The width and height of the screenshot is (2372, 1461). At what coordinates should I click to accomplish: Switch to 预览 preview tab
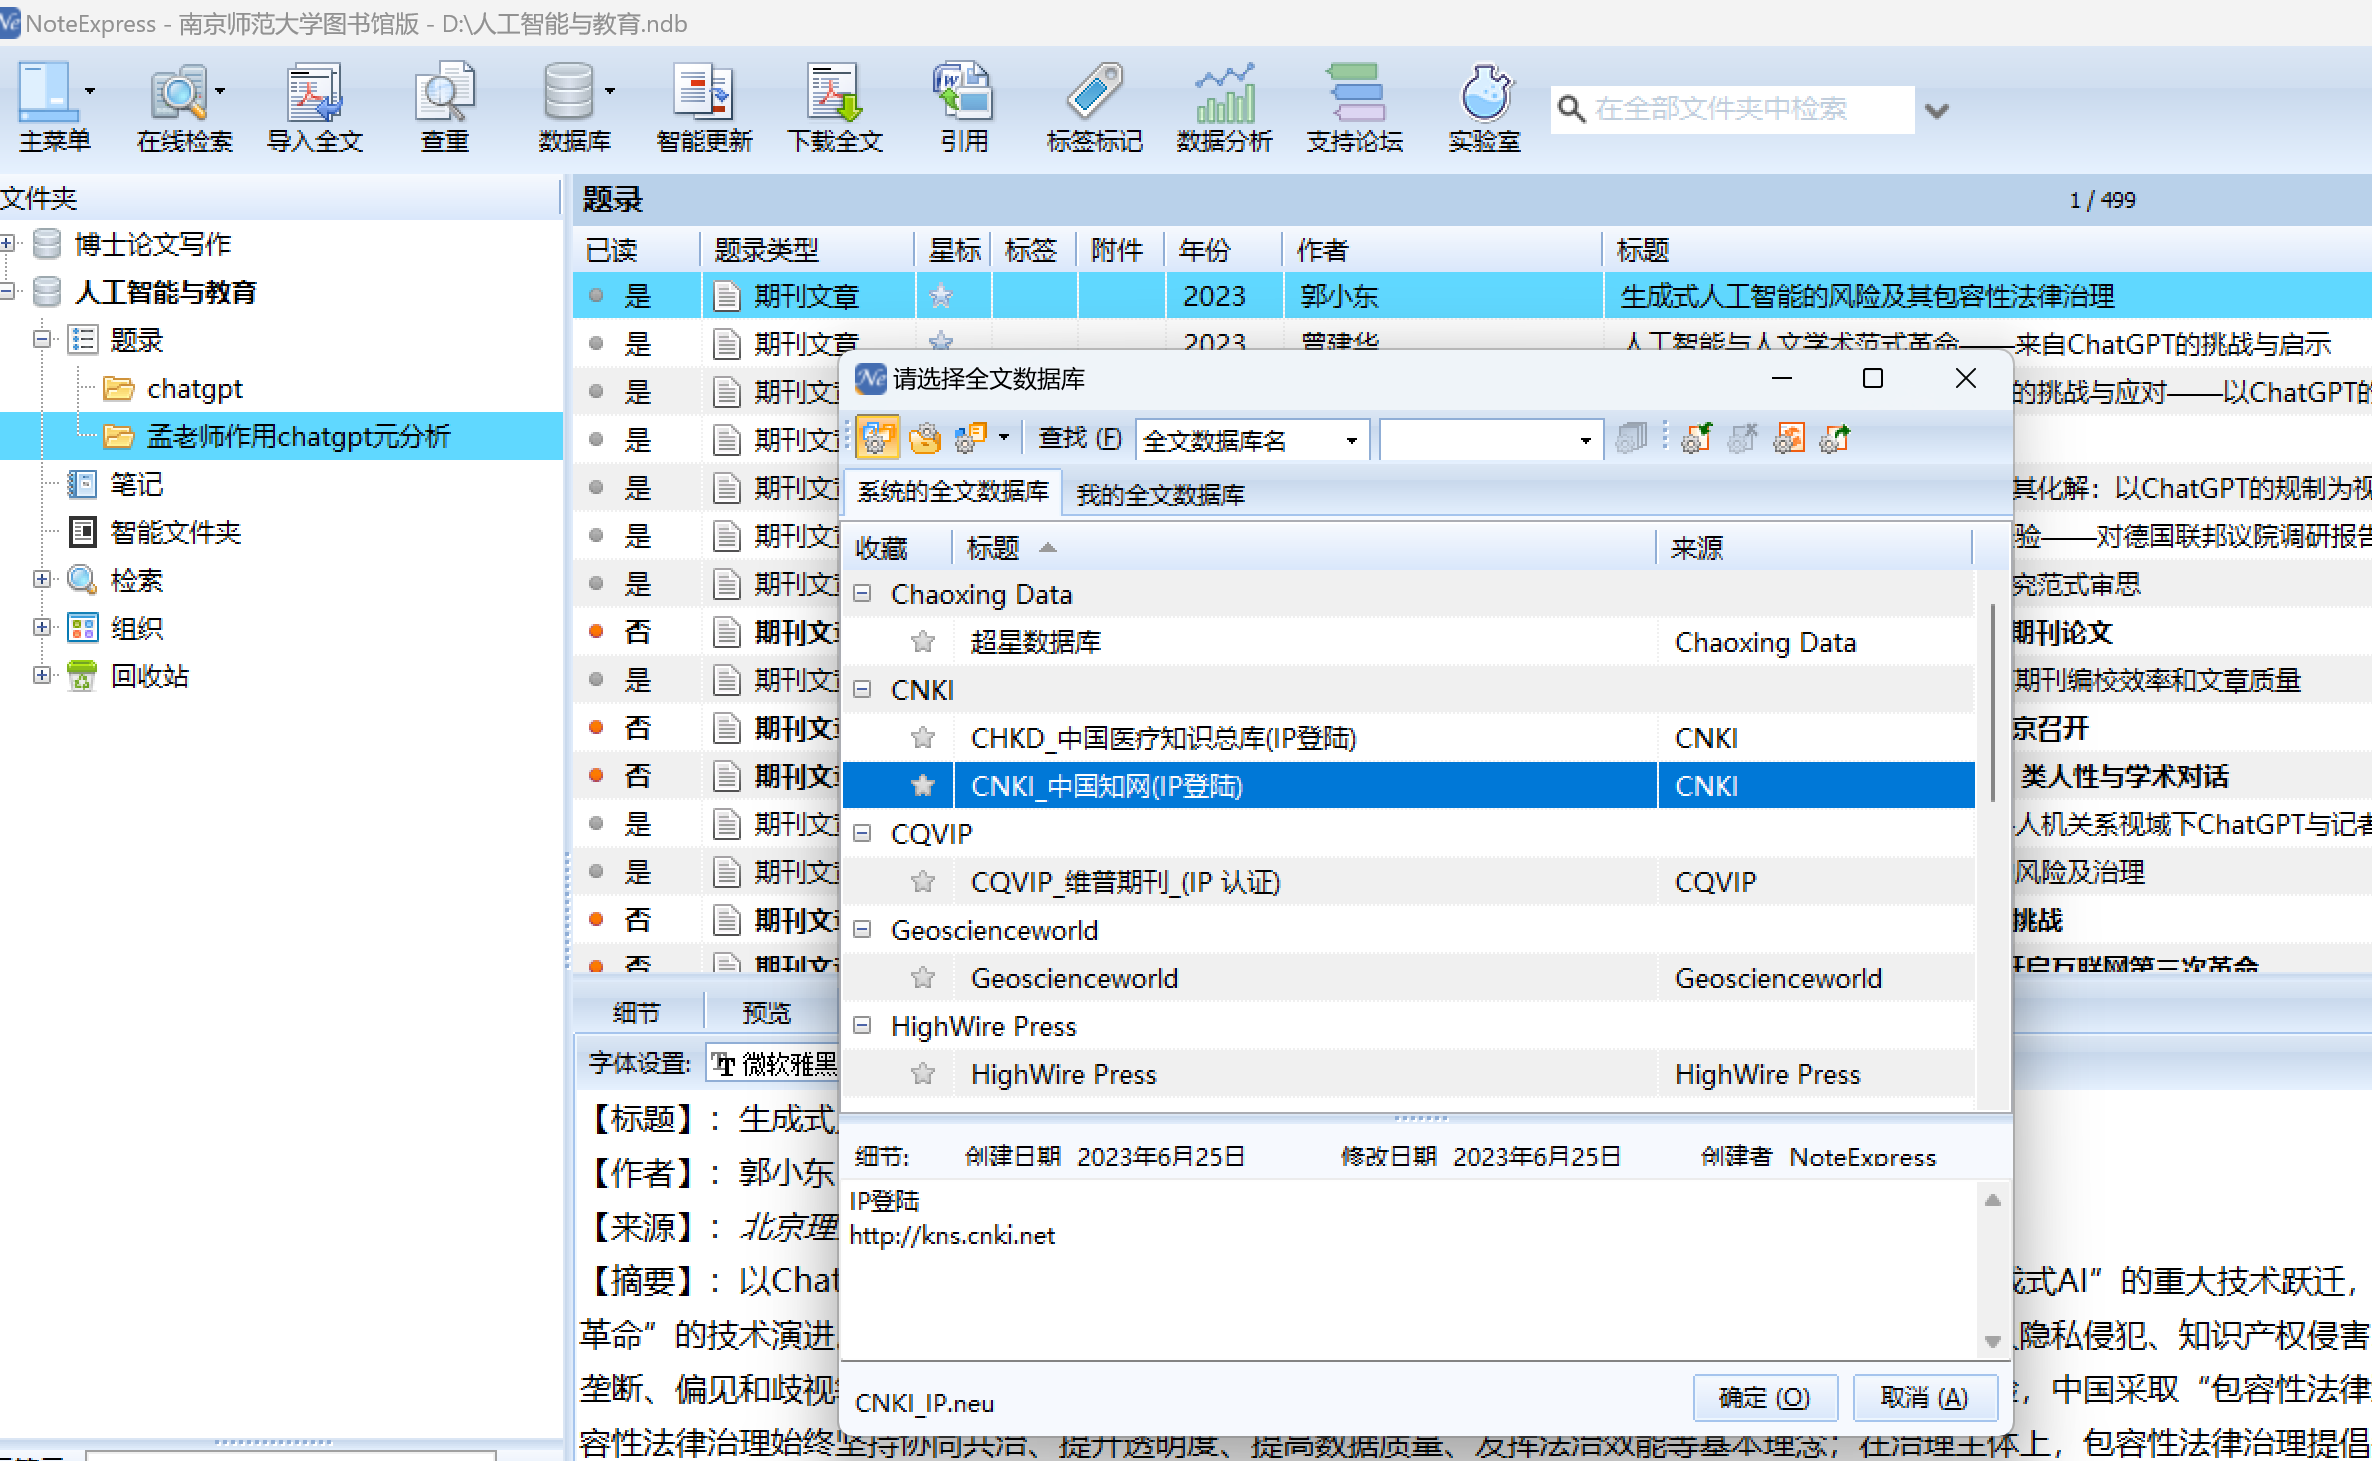click(767, 1013)
